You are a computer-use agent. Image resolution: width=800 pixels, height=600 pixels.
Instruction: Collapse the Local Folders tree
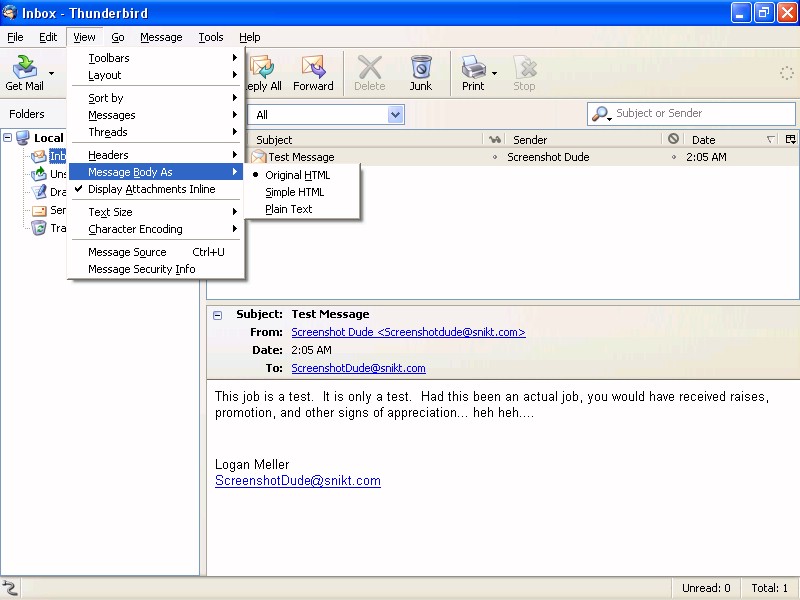tap(8, 137)
